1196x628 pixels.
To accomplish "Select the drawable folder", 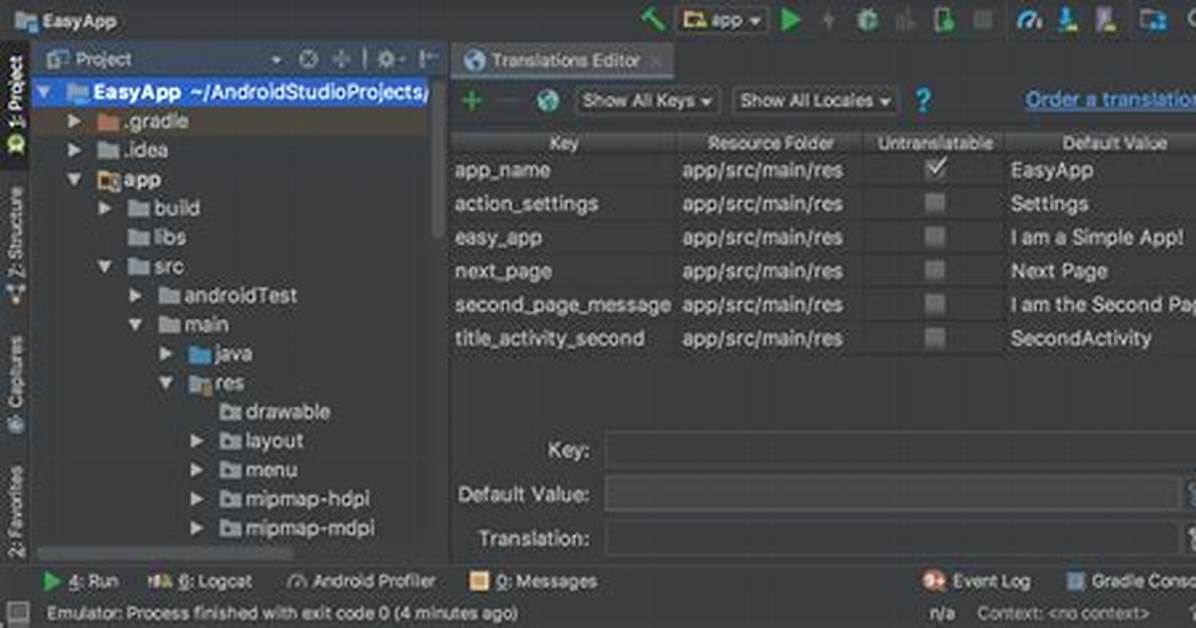I will [x=275, y=412].
